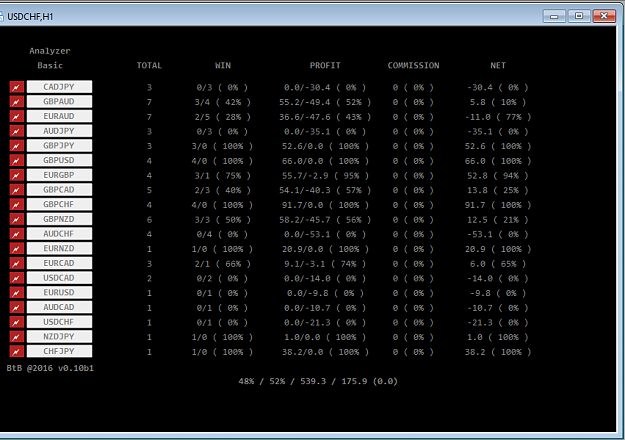Click the BtB @2016 v0.10b1 version text
The height and width of the screenshot is (440, 625).
click(50, 368)
